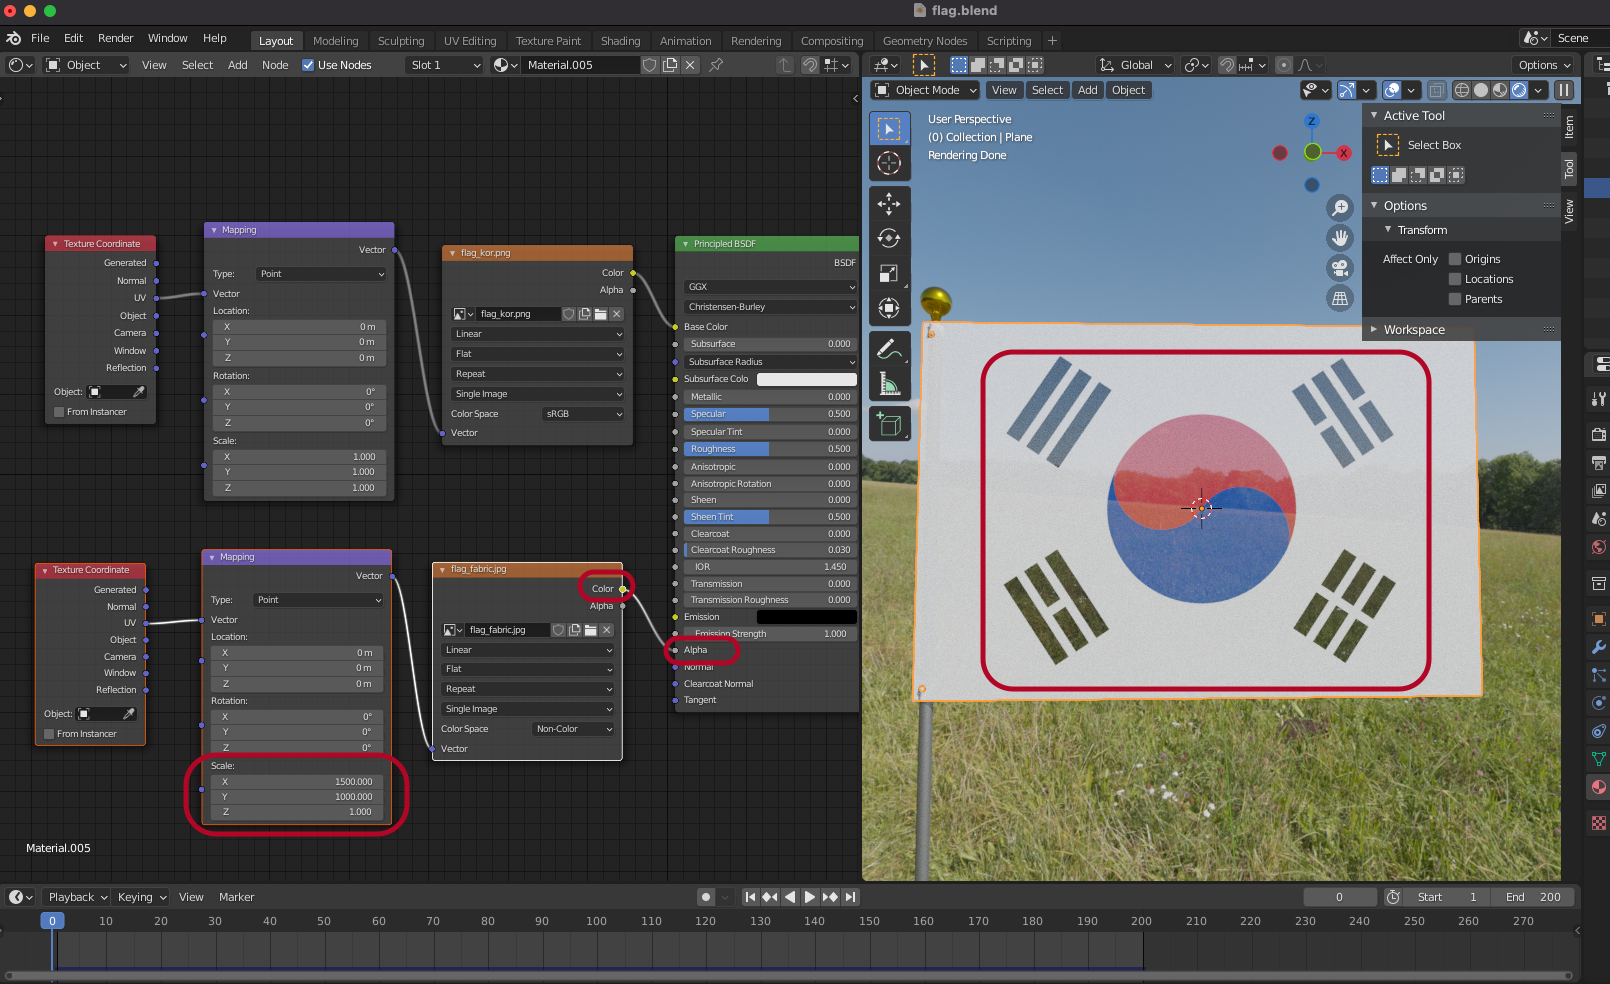This screenshot has width=1610, height=984.
Task: Click Object button in 3D viewport header
Action: pyautogui.click(x=1128, y=90)
